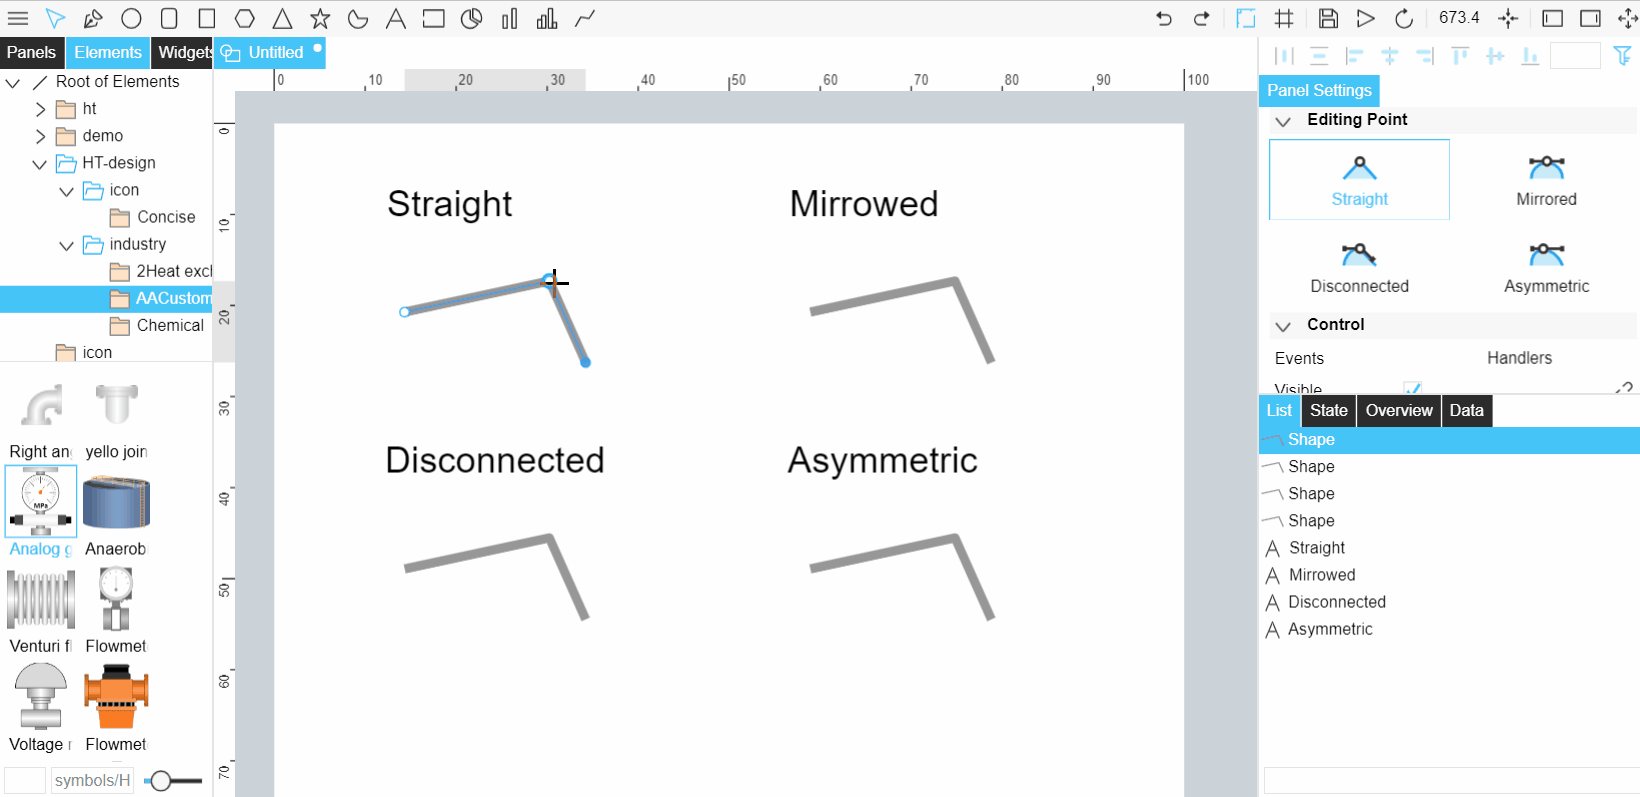Viewport: 1640px width, 797px height.
Task: Toggle the selection bounds icon
Action: [x=1246, y=18]
